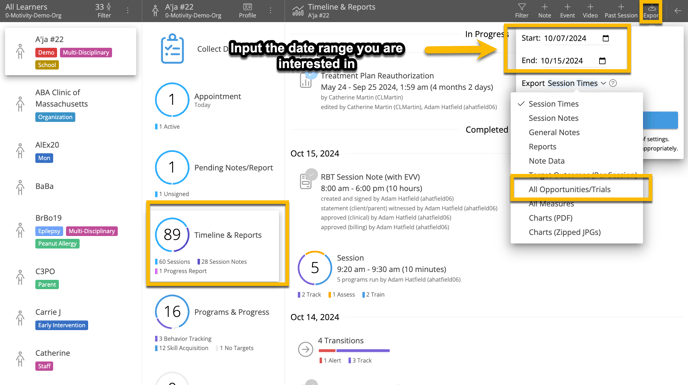Add a Note from the top toolbar
This screenshot has width=688, height=385.
(x=545, y=11)
